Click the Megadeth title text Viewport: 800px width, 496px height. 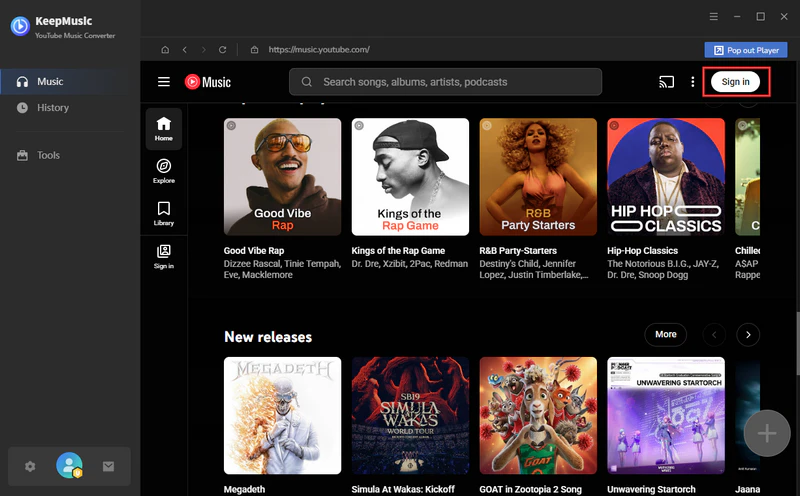tap(244, 489)
